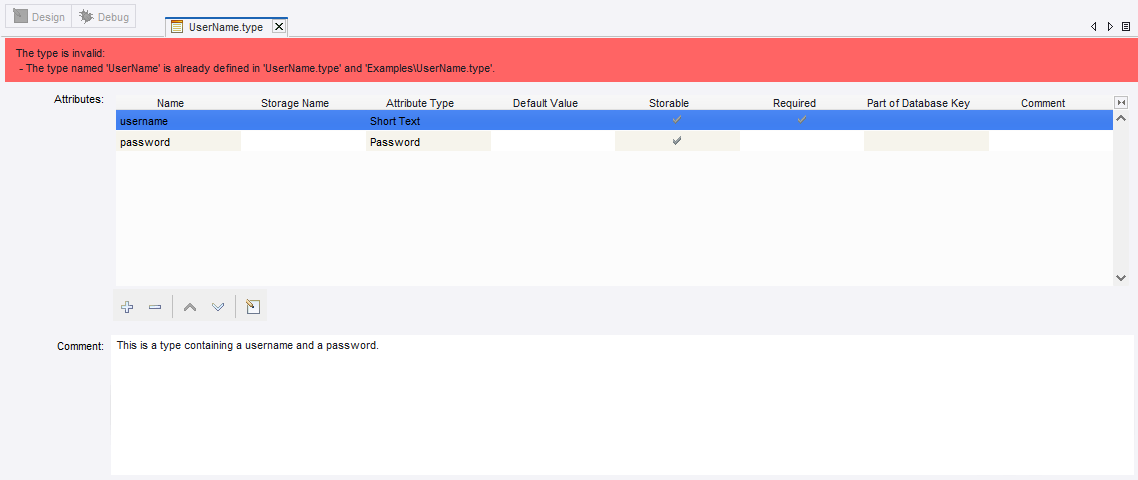Open the list of open tabs
Screen dimensions: 1138x480
coord(1126,27)
